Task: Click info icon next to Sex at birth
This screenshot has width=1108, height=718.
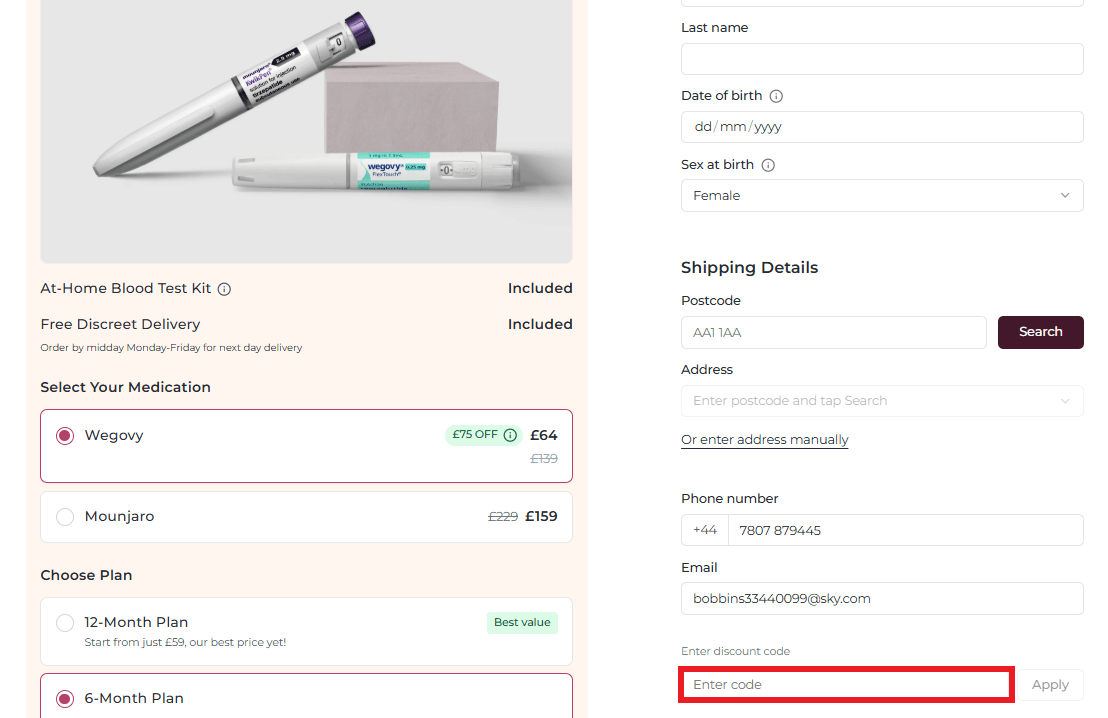Action: click(768, 165)
